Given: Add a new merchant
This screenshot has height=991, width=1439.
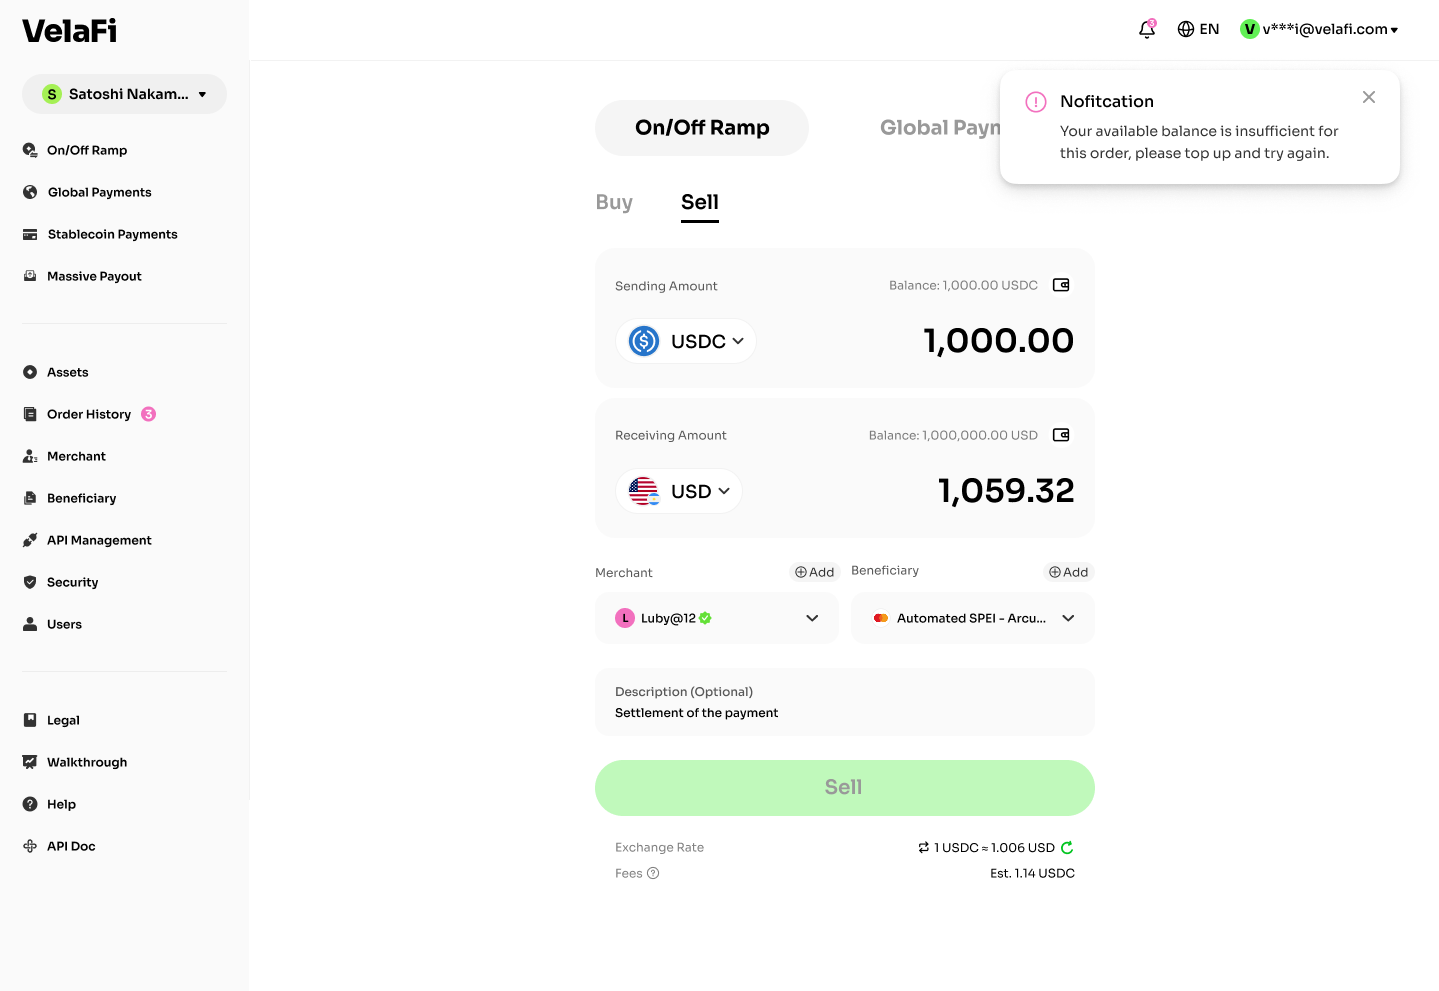Looking at the screenshot, I should tap(814, 572).
